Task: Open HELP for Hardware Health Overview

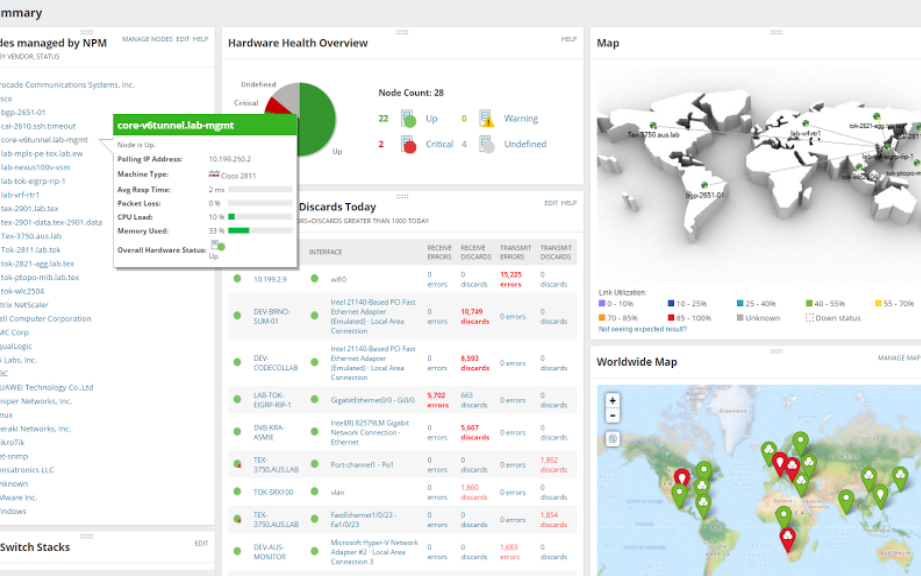Action: point(569,39)
